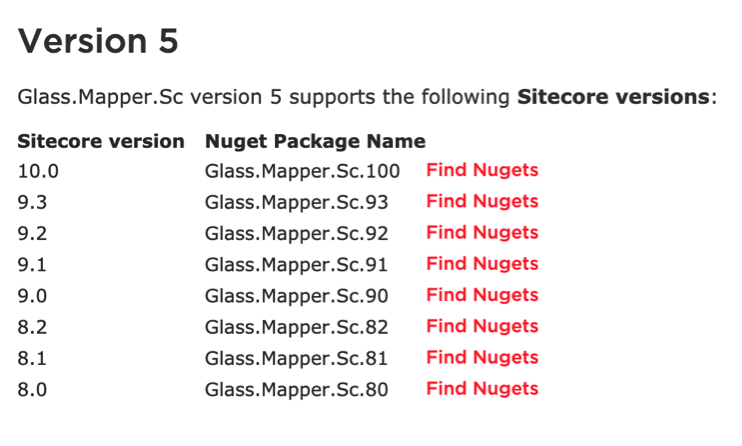This screenshot has width=742, height=446.
Task: Click the Glass.Mapper.Sc.90 package name text
Action: coord(296,296)
